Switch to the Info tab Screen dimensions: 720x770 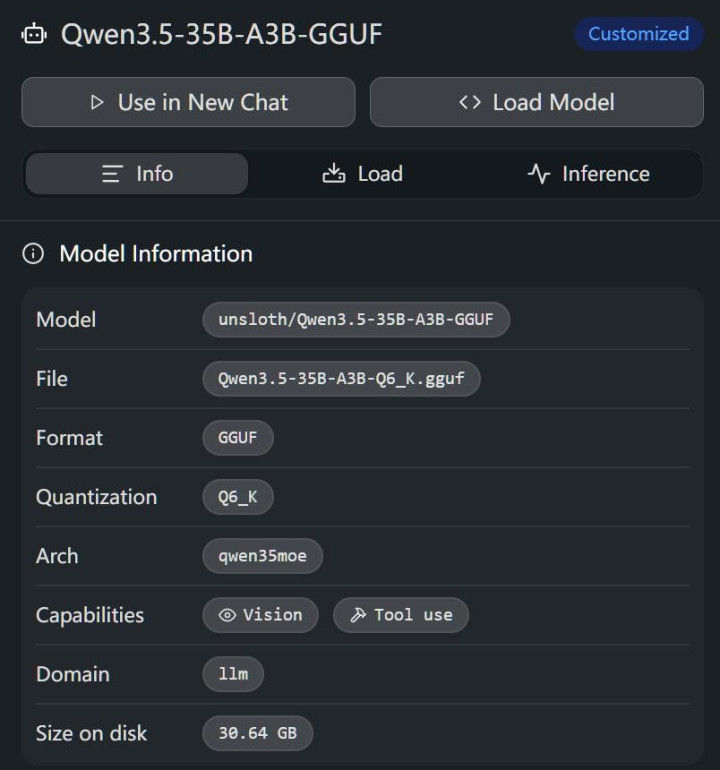137,174
